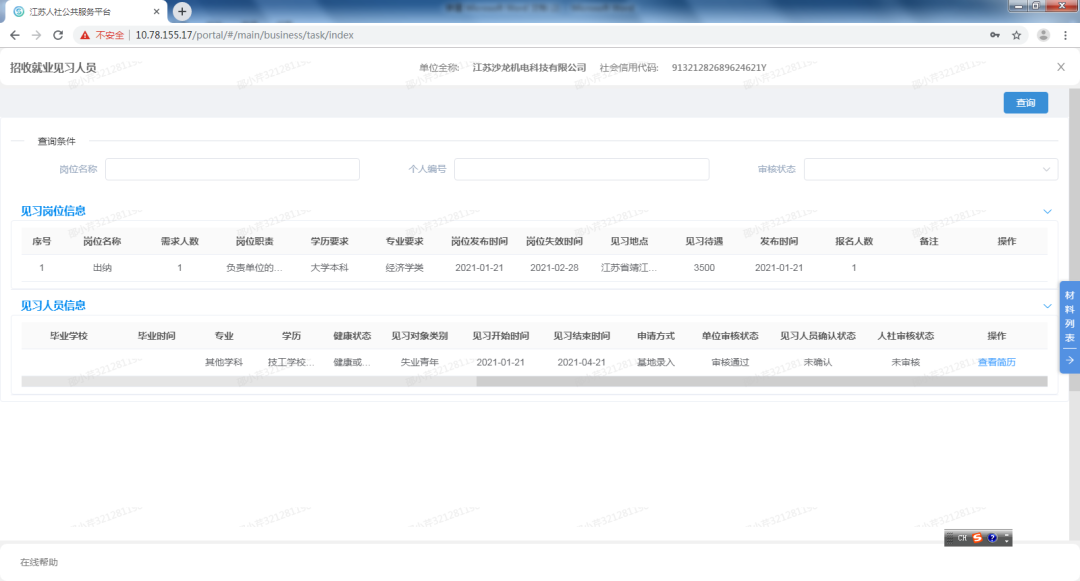This screenshot has height=581, width=1080.
Task: Click the Sogou input method icon
Action: coord(977,538)
